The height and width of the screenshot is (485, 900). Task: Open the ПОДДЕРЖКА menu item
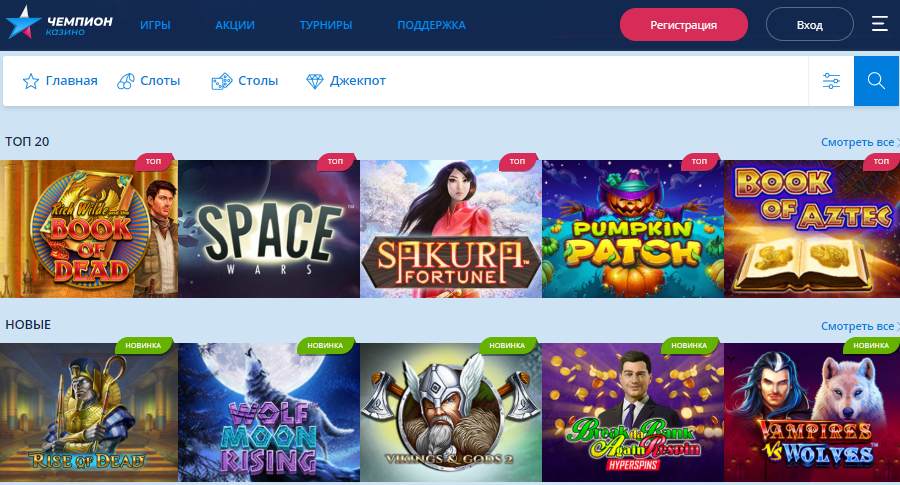pos(431,25)
